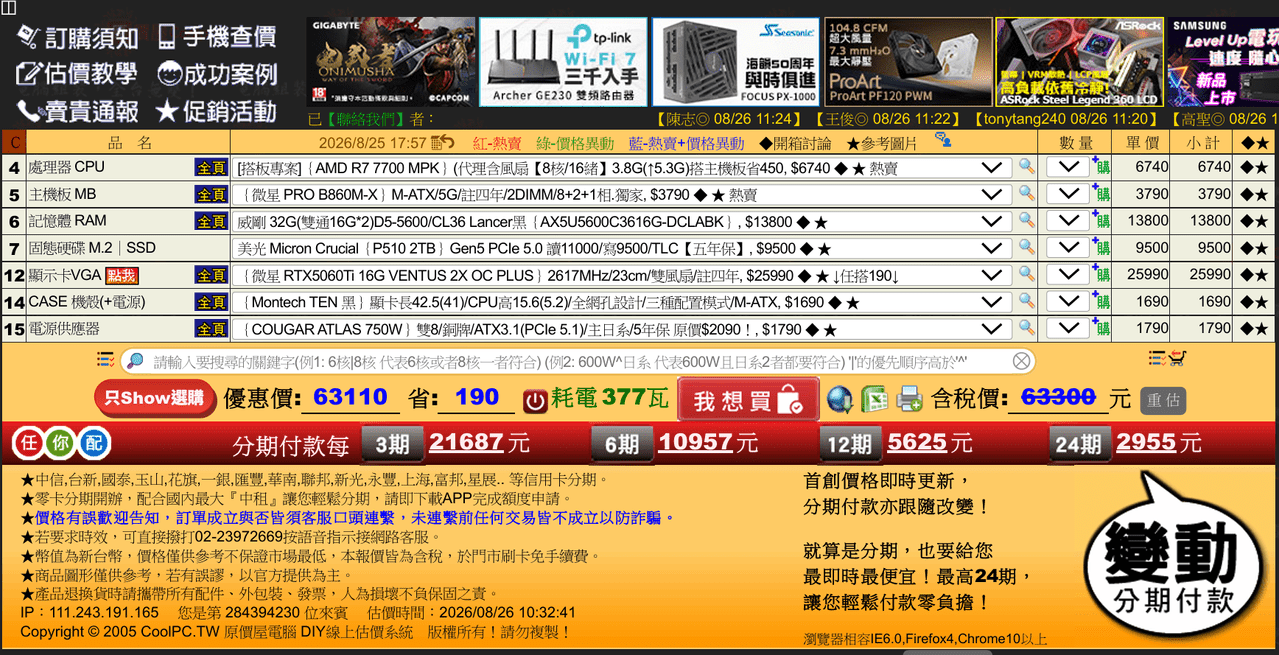Open the 主機板 MB product dropdown
Viewport: 1279px width, 655px height.
pos(621,194)
